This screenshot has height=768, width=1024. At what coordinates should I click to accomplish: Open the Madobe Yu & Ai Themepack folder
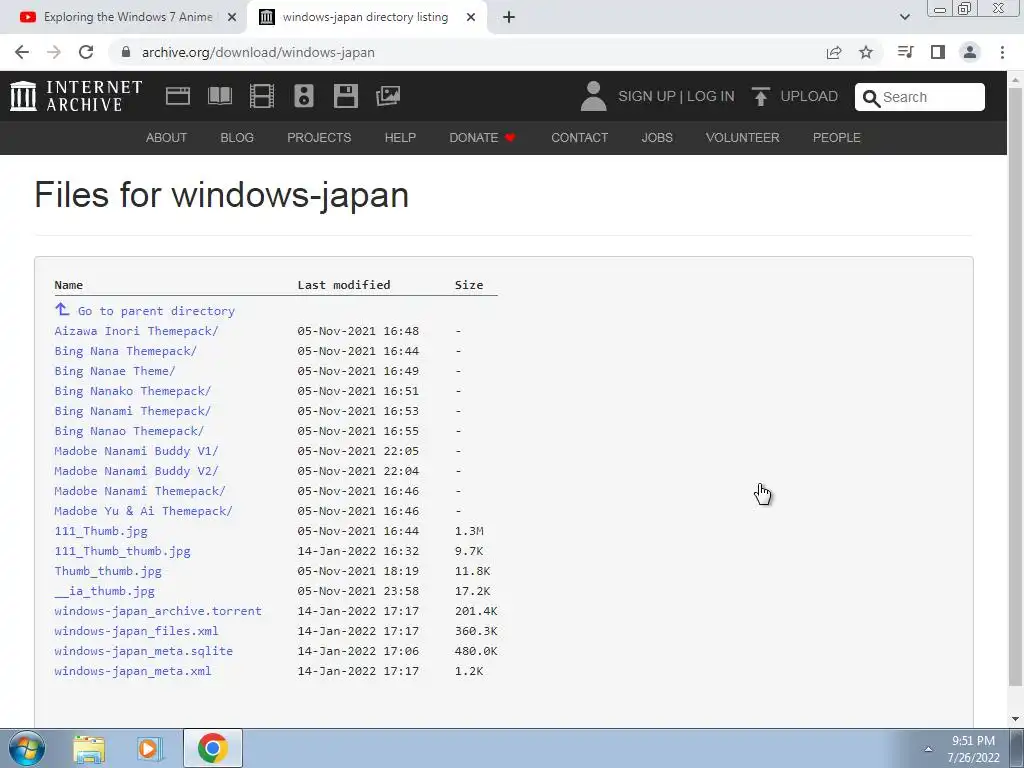coord(144,511)
